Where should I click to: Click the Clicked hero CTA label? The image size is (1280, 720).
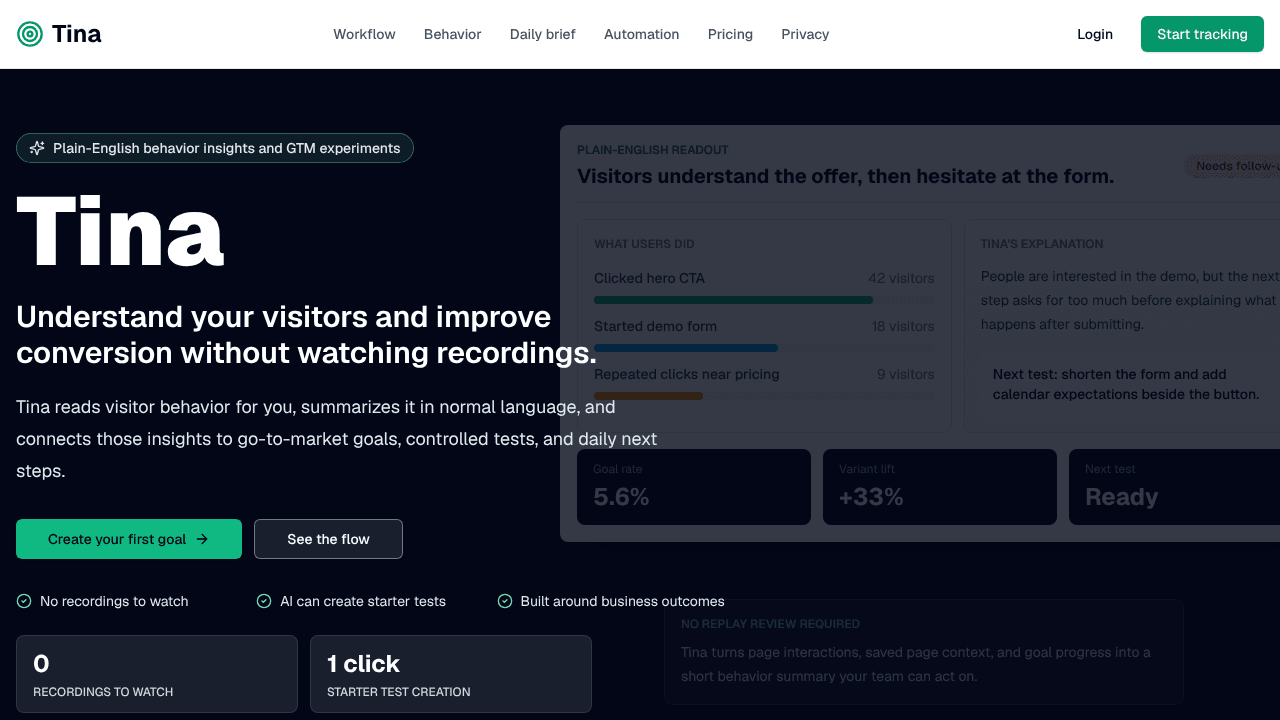click(649, 278)
